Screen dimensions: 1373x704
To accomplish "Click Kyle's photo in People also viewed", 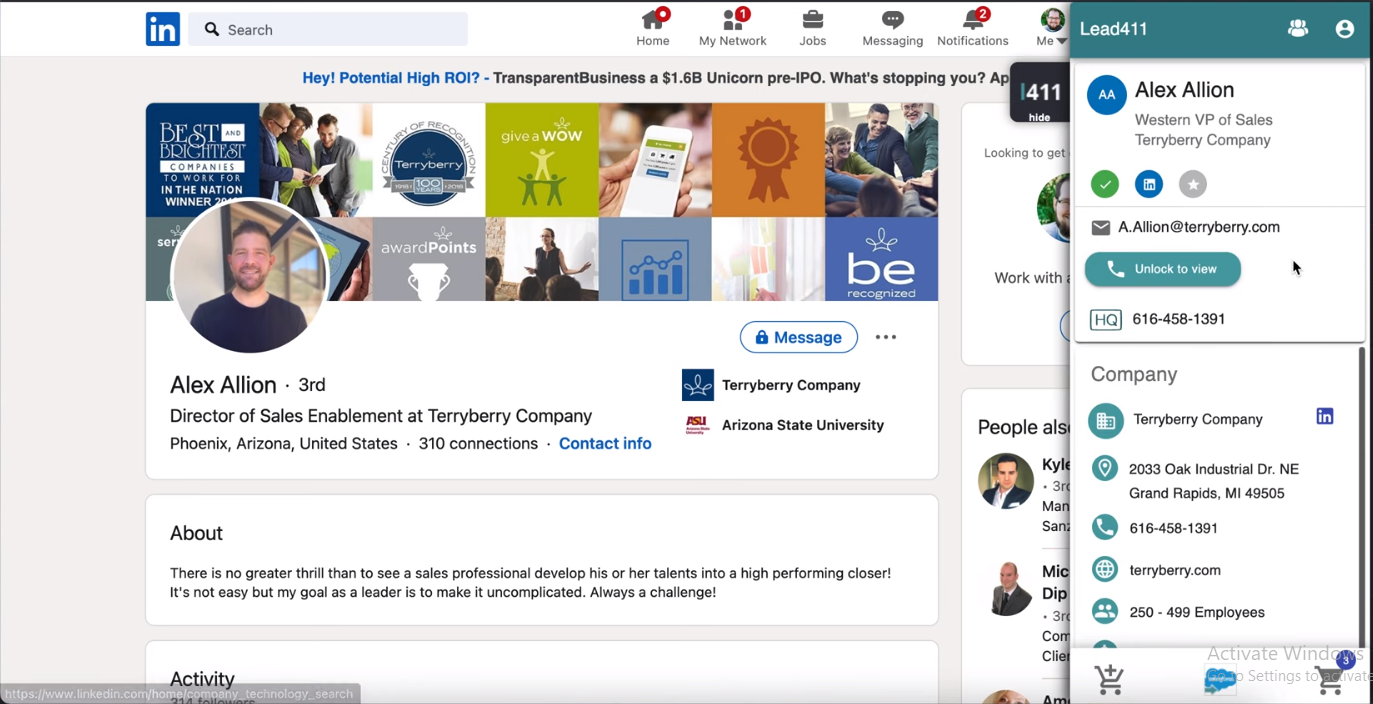I will click(1005, 480).
